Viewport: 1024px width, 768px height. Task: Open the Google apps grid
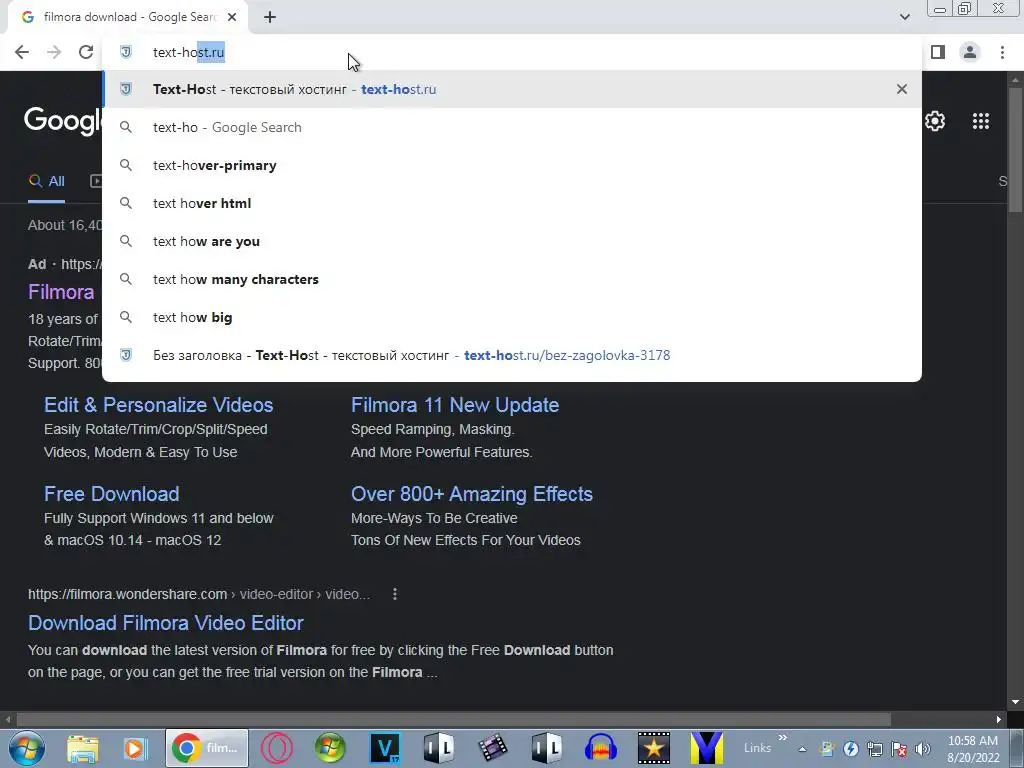coord(981,121)
